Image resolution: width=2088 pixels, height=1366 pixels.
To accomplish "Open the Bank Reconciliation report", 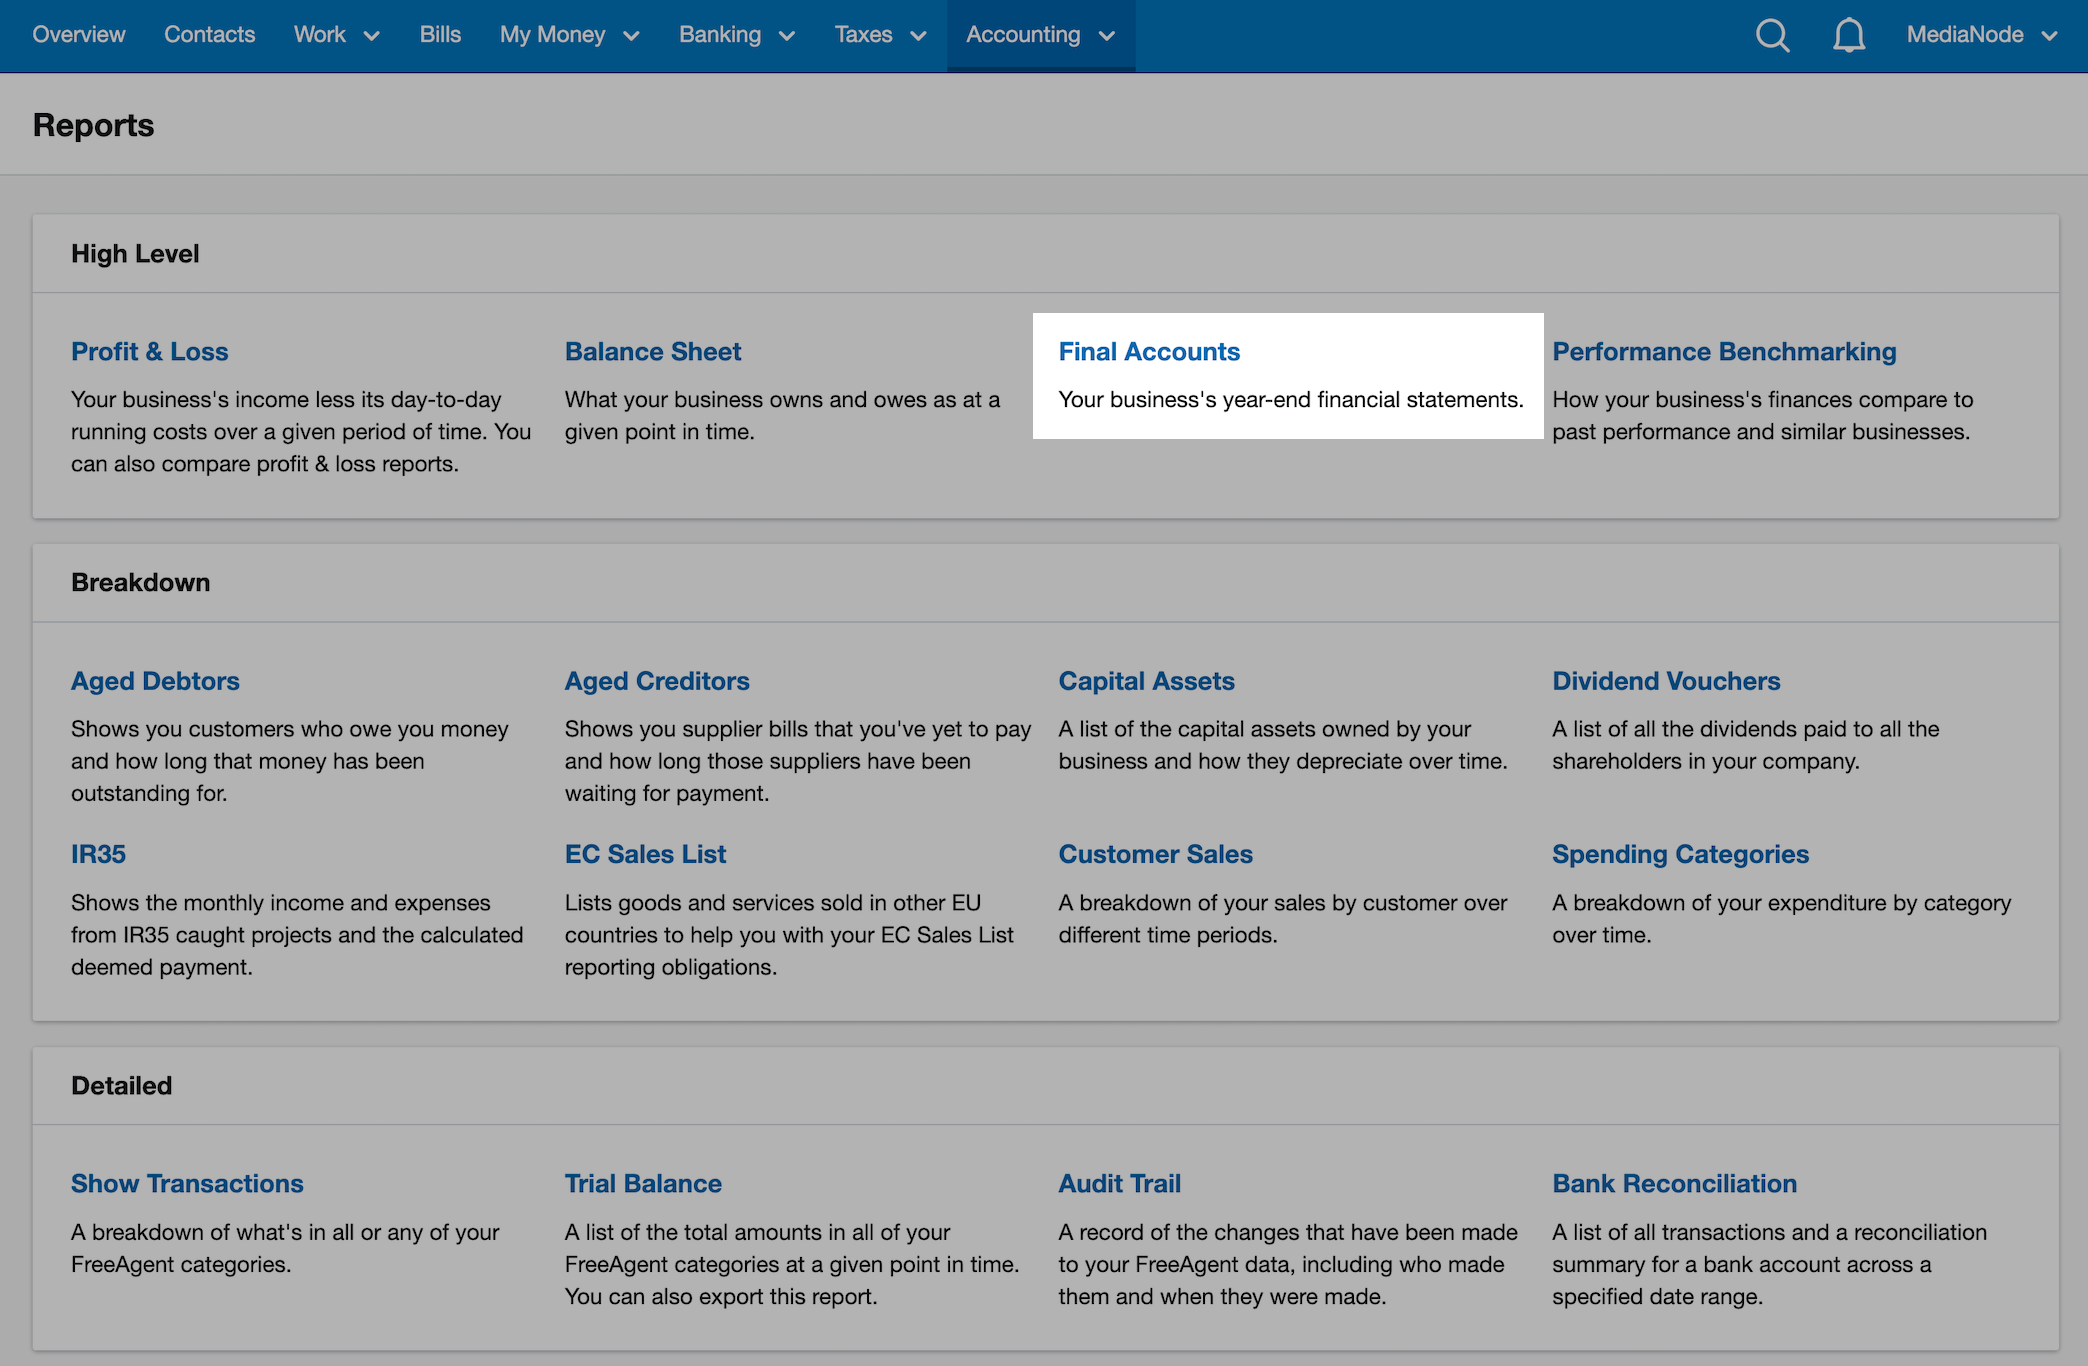I will tap(1674, 1183).
